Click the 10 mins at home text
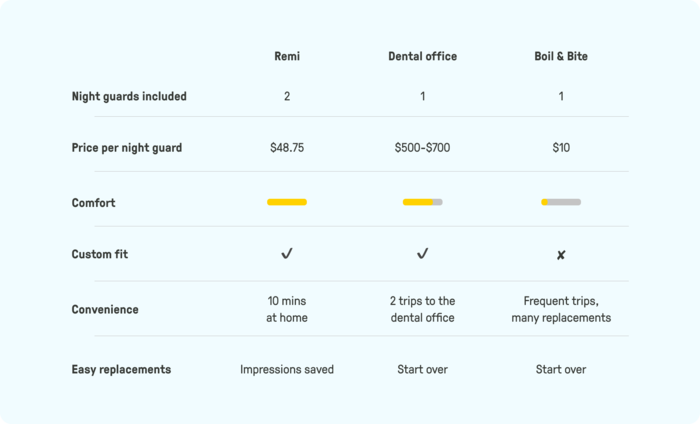 click(287, 309)
